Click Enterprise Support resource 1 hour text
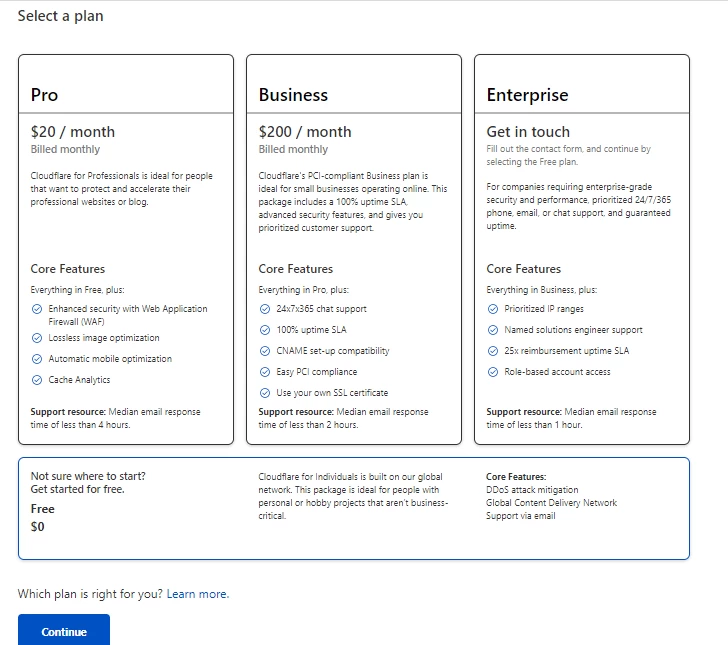The height and width of the screenshot is (645, 728). coord(572,418)
